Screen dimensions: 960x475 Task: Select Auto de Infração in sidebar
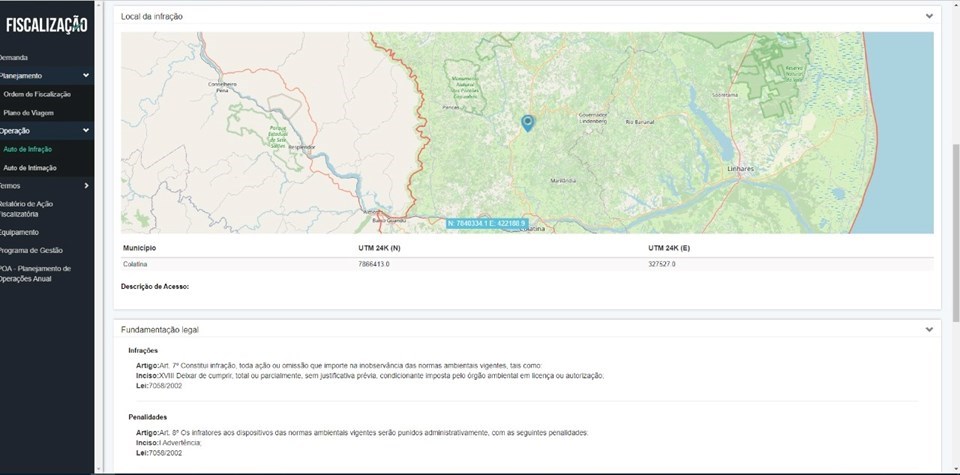pos(28,149)
